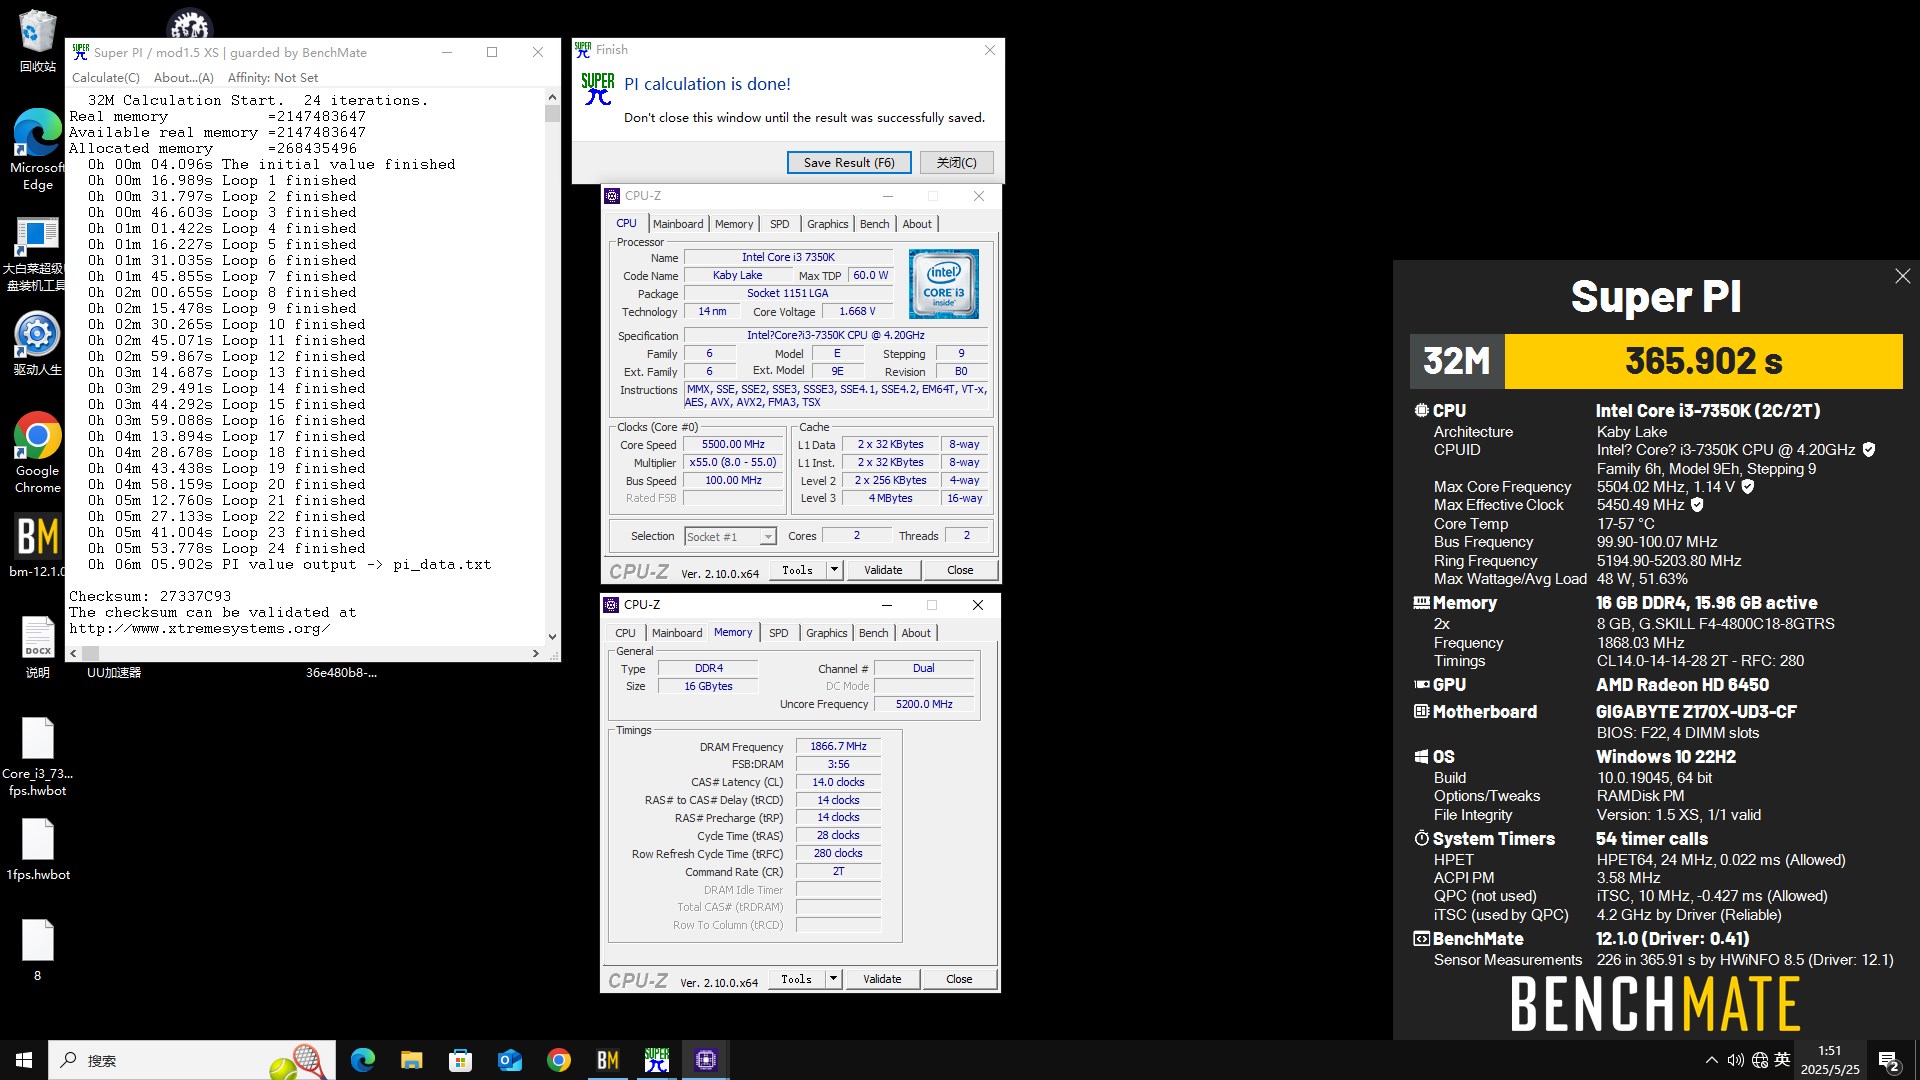Screen dimensions: 1920x1080
Task: Open the 说明 docx file icon
Action: coord(37,648)
